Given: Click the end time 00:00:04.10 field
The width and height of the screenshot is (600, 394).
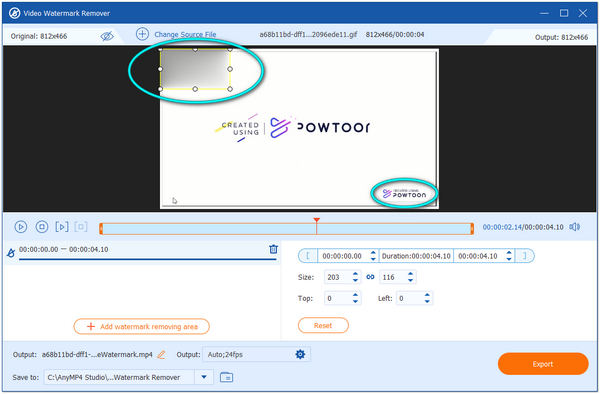Looking at the screenshot, I should tap(478, 256).
